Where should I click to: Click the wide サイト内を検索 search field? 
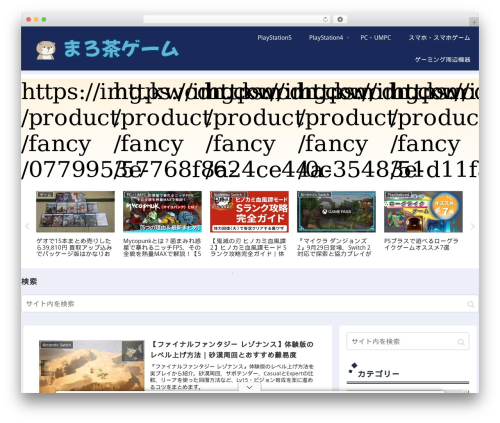[x=250, y=304]
